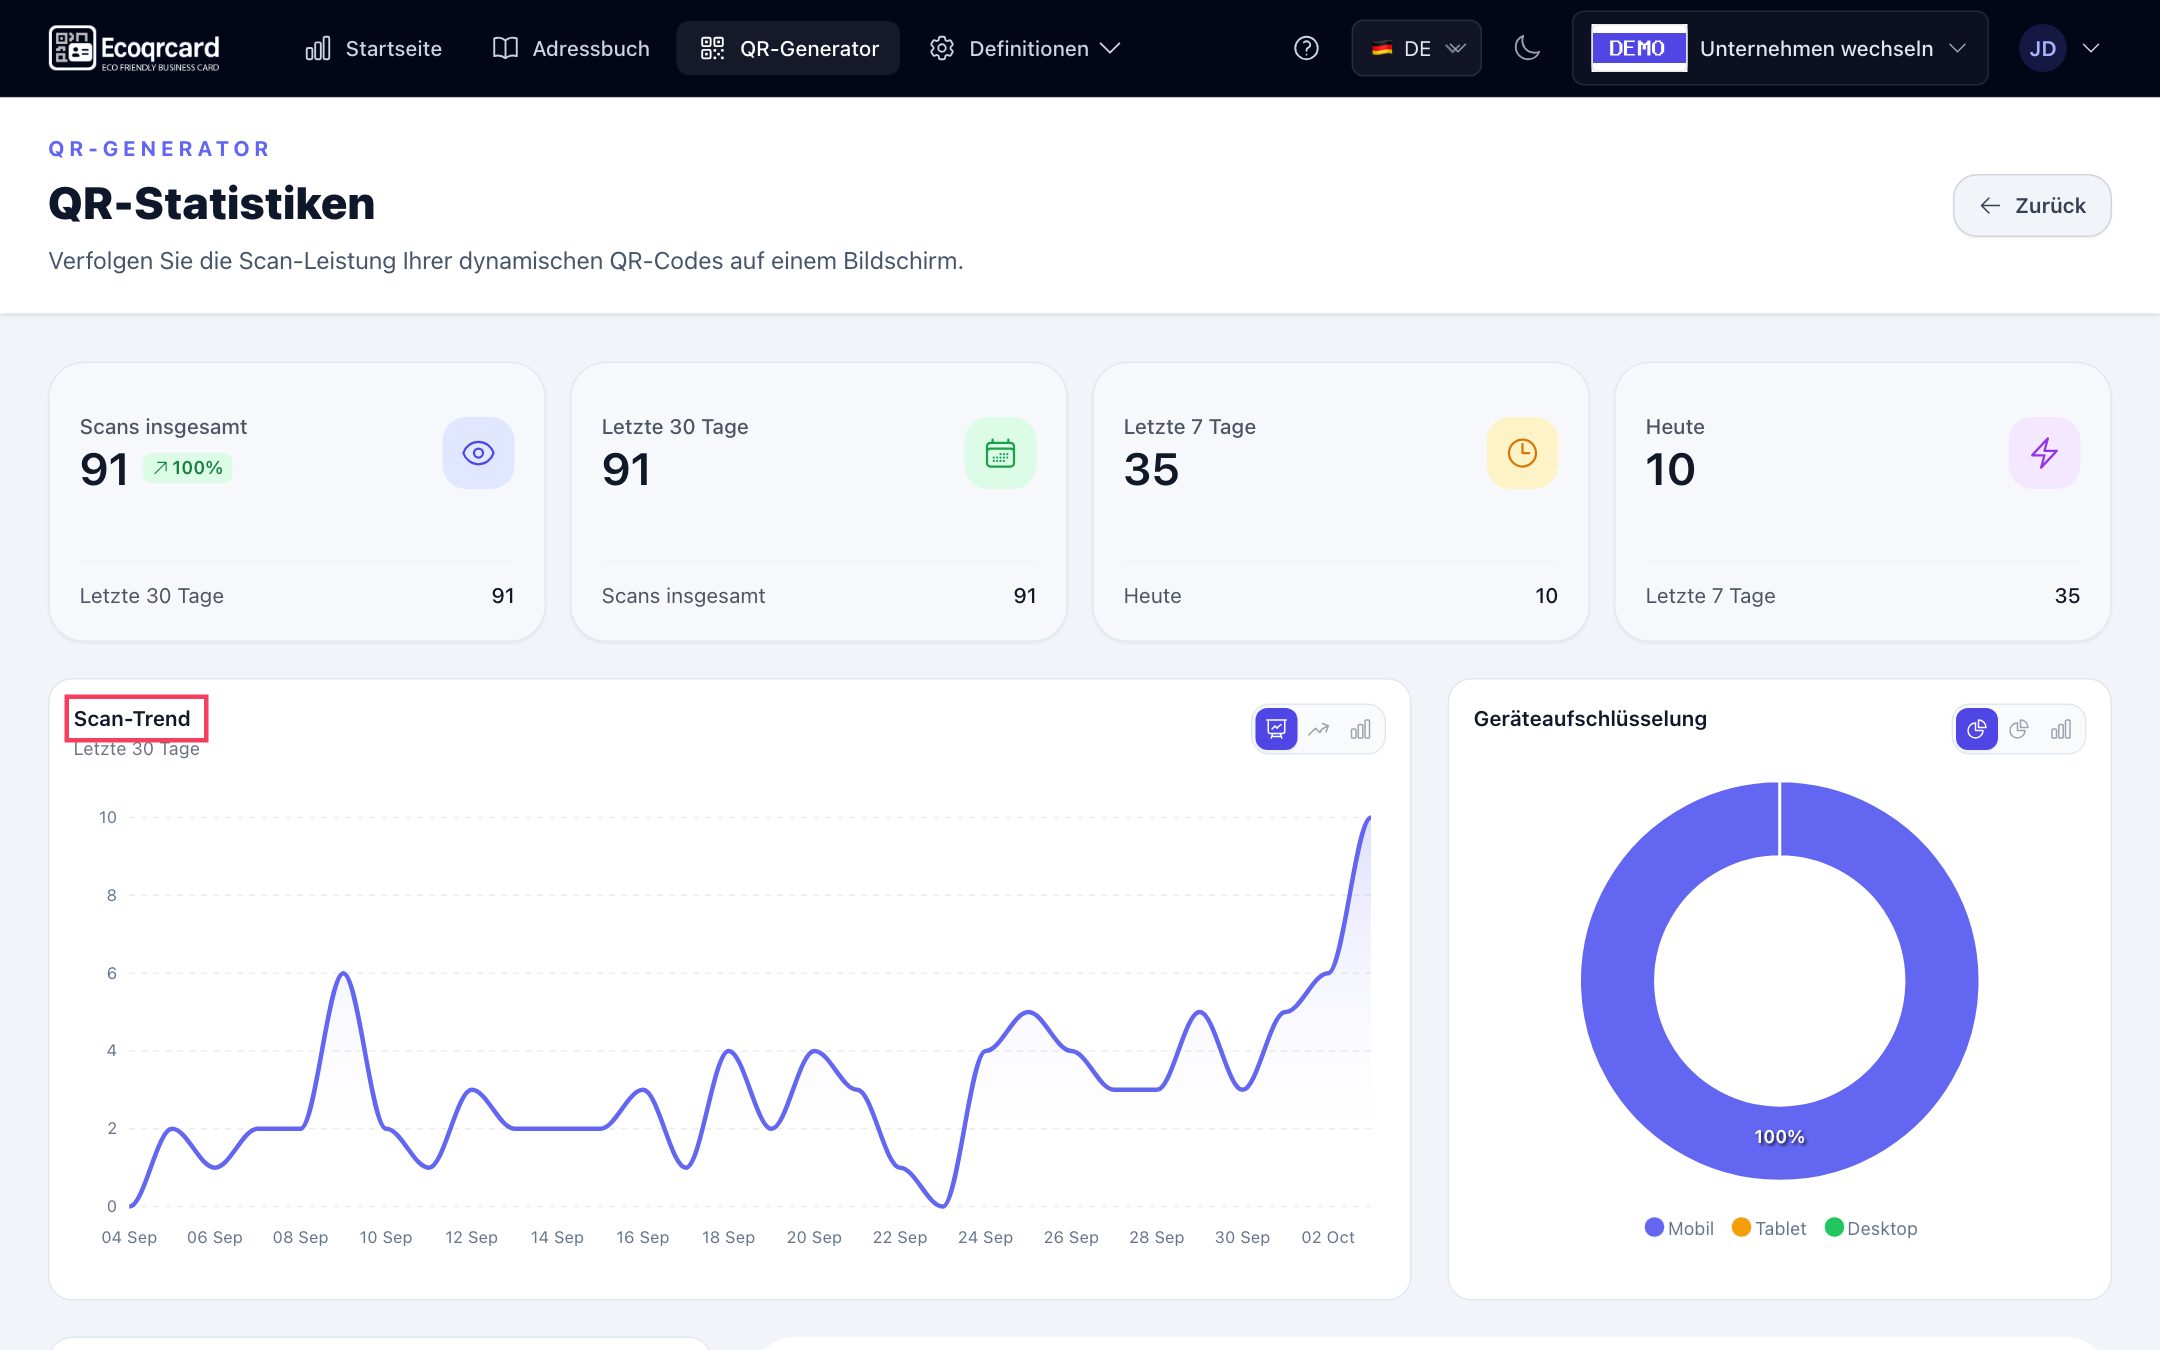Click the Letzte 7 Tage value 35
This screenshot has height=1350, width=2160.
point(1151,469)
